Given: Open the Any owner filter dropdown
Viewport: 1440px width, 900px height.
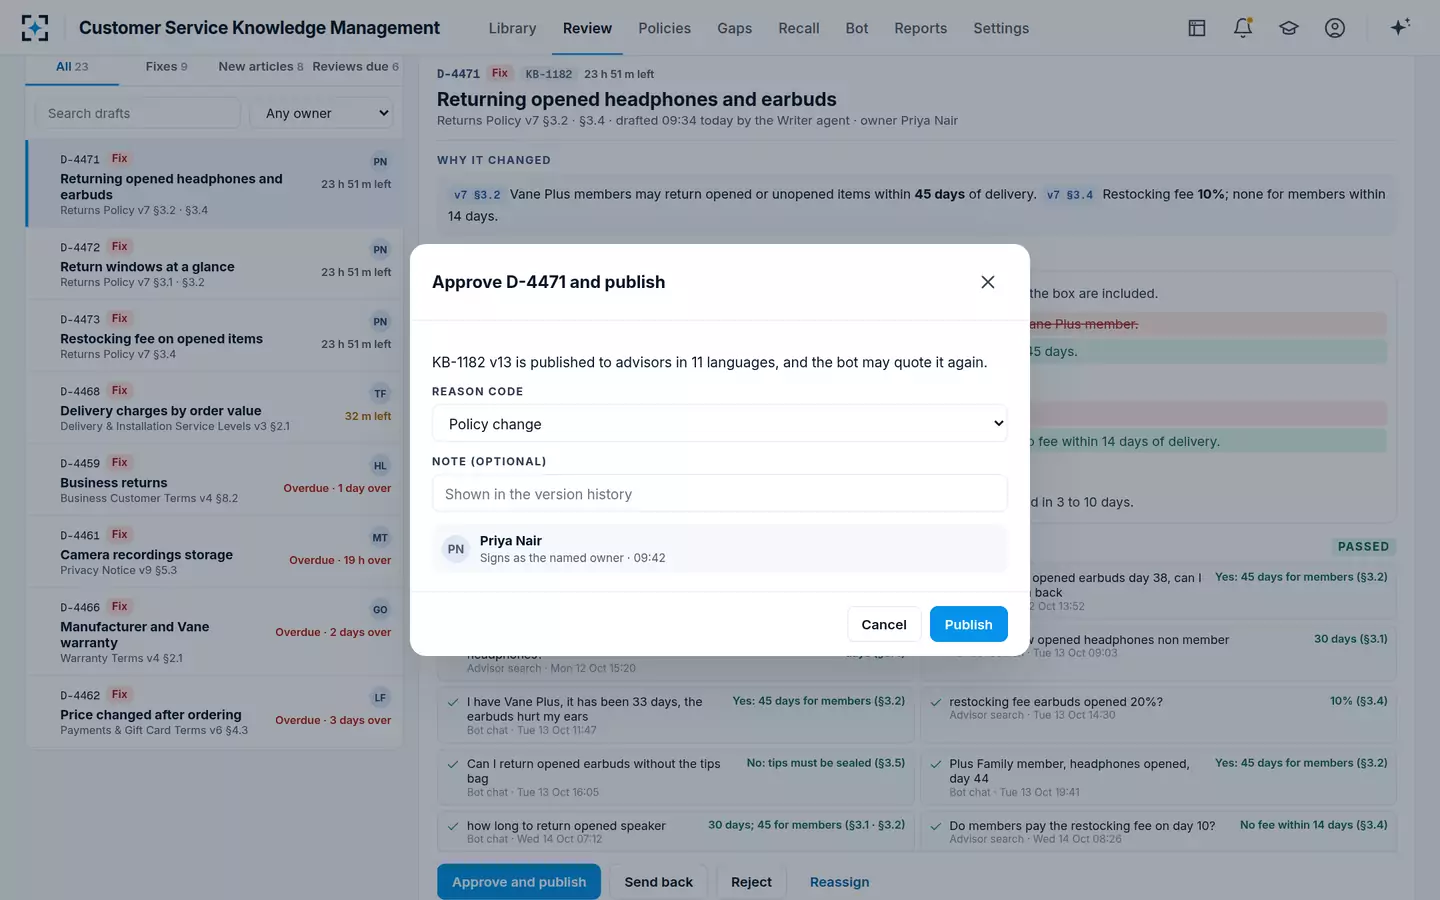Looking at the screenshot, I should [x=322, y=113].
